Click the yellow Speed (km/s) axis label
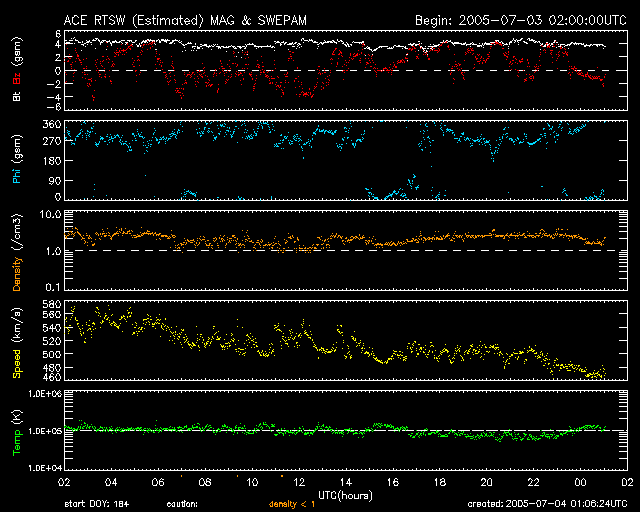The image size is (640, 512). [15, 343]
